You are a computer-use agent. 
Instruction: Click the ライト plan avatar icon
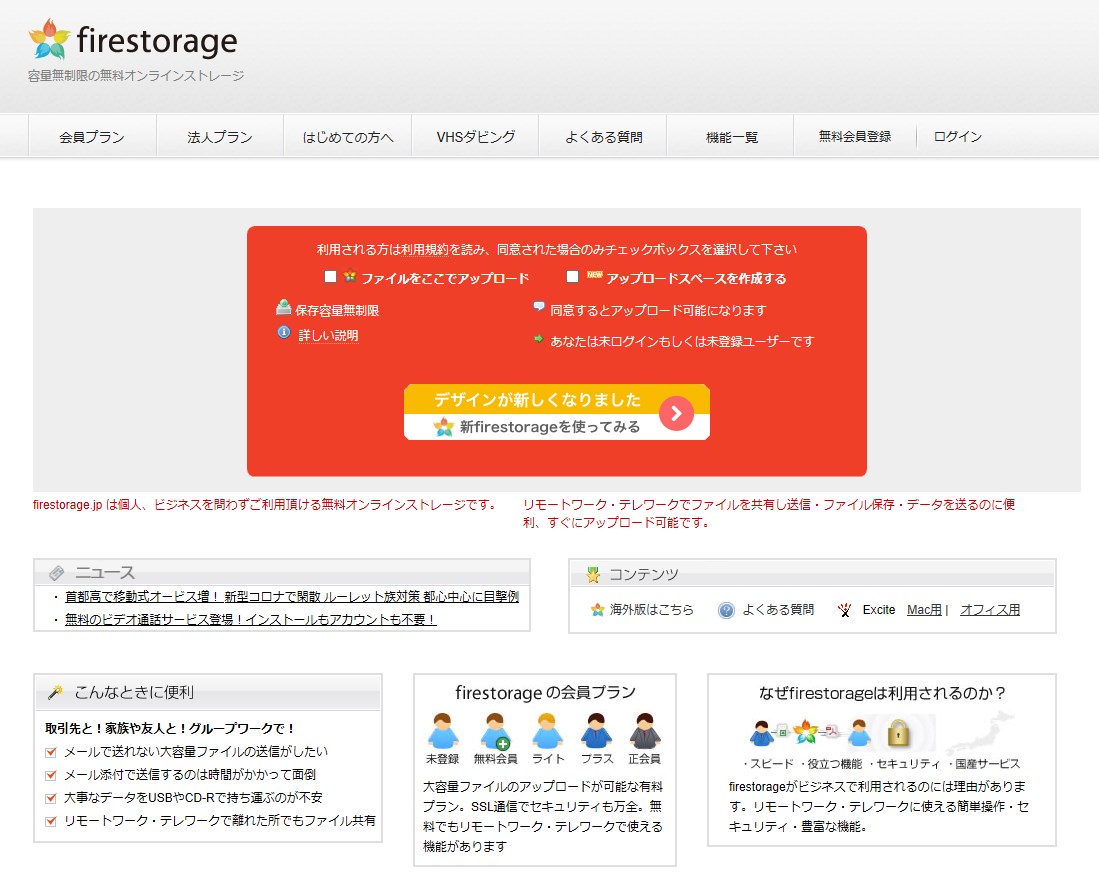pos(548,732)
